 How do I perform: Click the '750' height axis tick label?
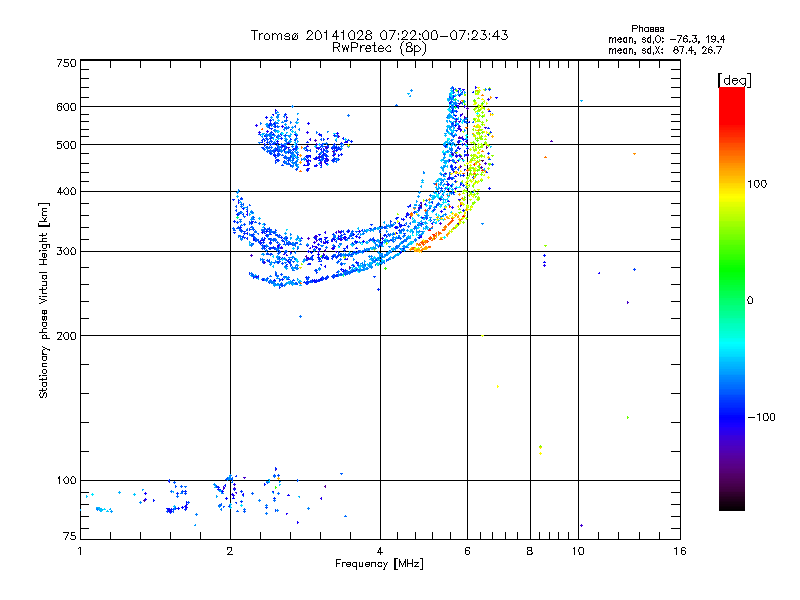66,63
